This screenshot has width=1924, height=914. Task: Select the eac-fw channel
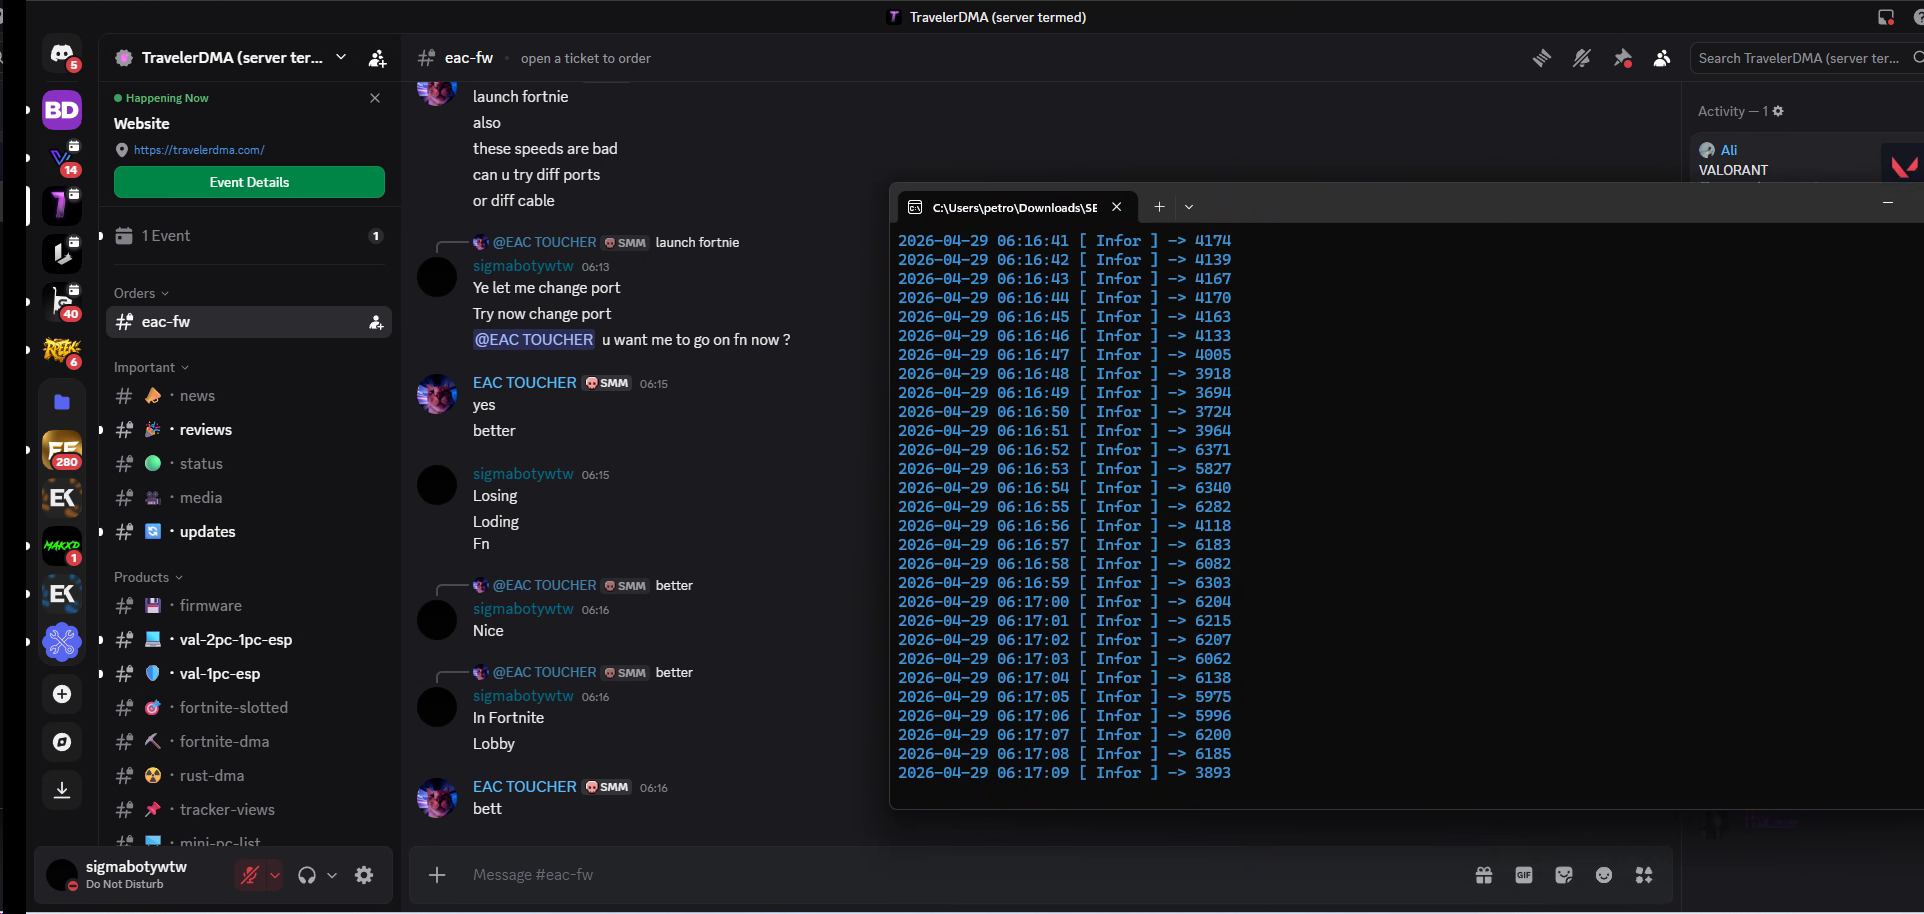(249, 322)
